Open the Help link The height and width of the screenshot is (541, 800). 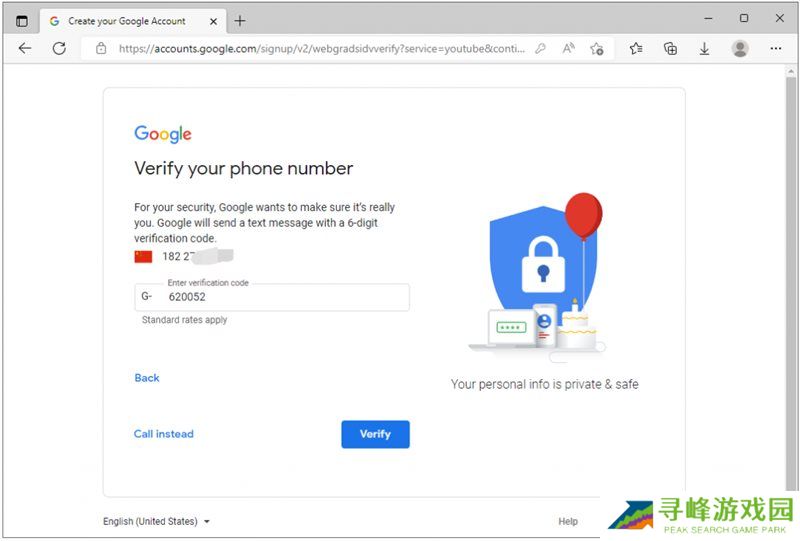[568, 521]
